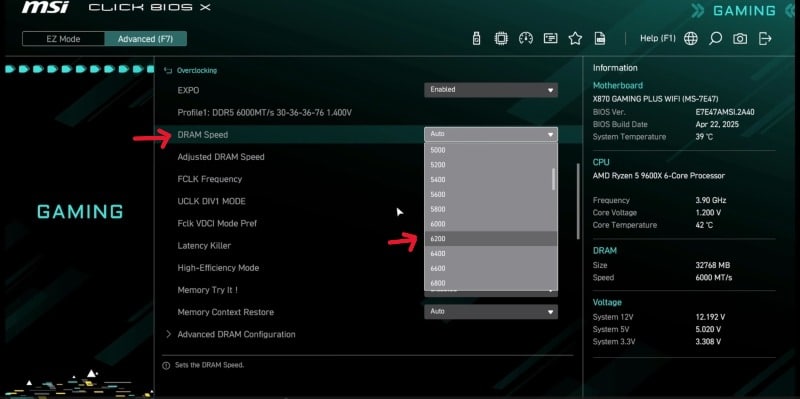This screenshot has width=800, height=399.
Task: Select the 'Memory Try It !' row label
Action: 208,290
